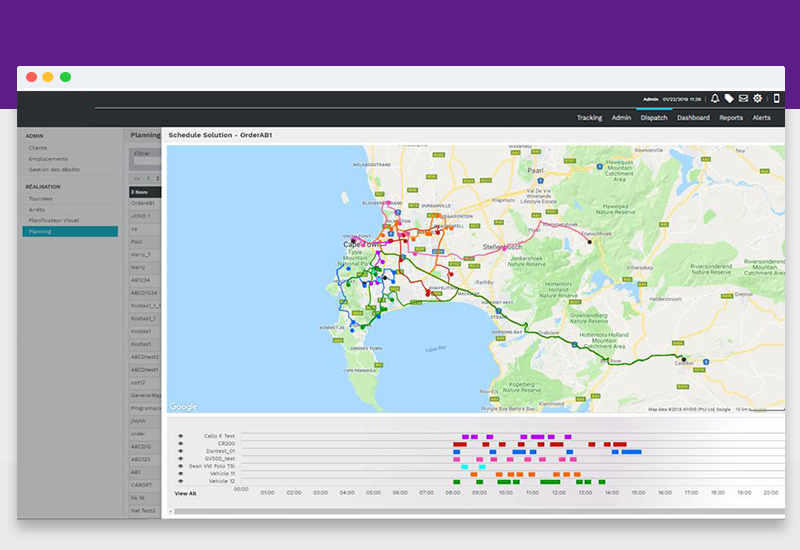
Task: Select the highlighted Planning sidebar item
Action: tap(70, 232)
